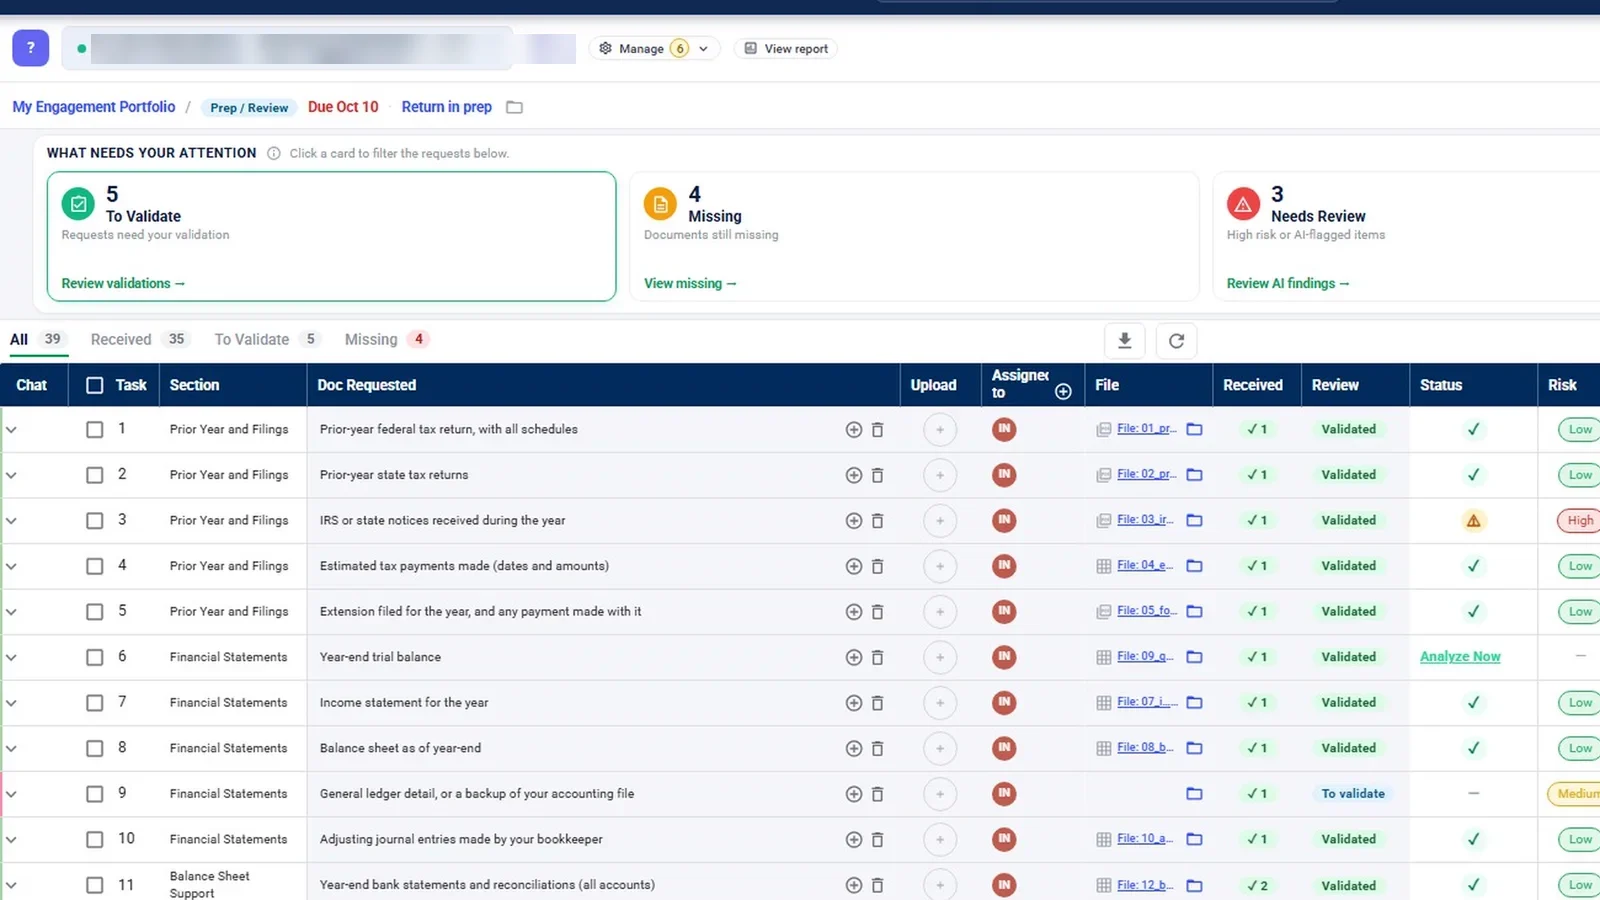Click the To validate status in row 9
1600x900 pixels.
point(1353,794)
